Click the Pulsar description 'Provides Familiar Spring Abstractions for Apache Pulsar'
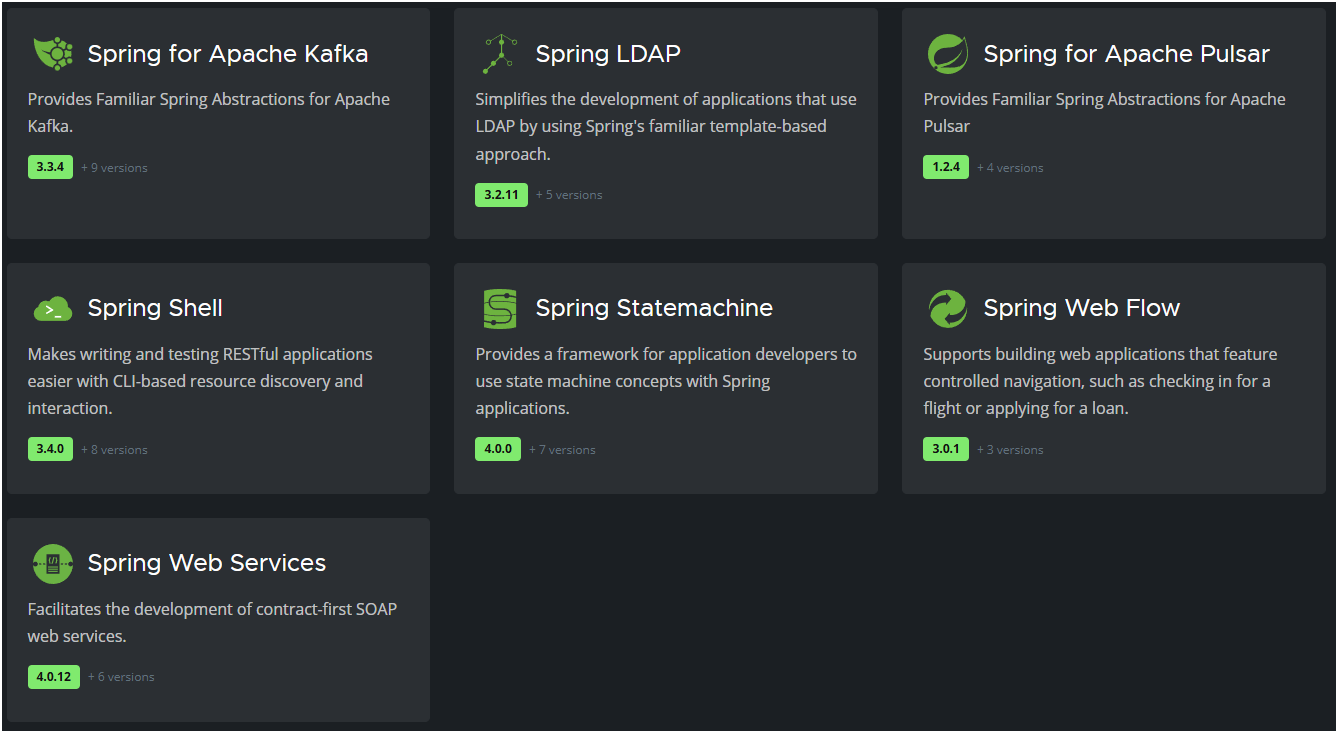Viewport: 1338px width, 733px height. pyautogui.click(x=1105, y=113)
